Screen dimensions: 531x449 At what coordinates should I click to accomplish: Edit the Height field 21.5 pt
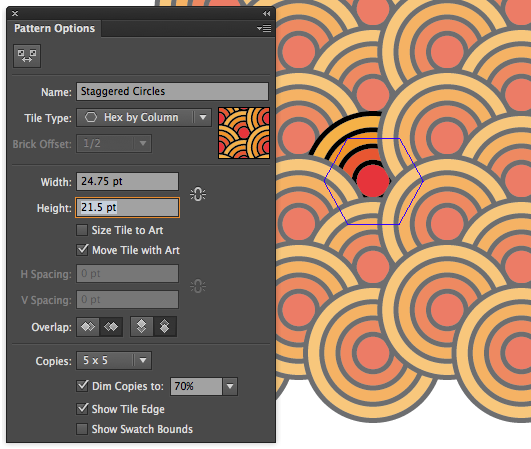click(x=127, y=207)
